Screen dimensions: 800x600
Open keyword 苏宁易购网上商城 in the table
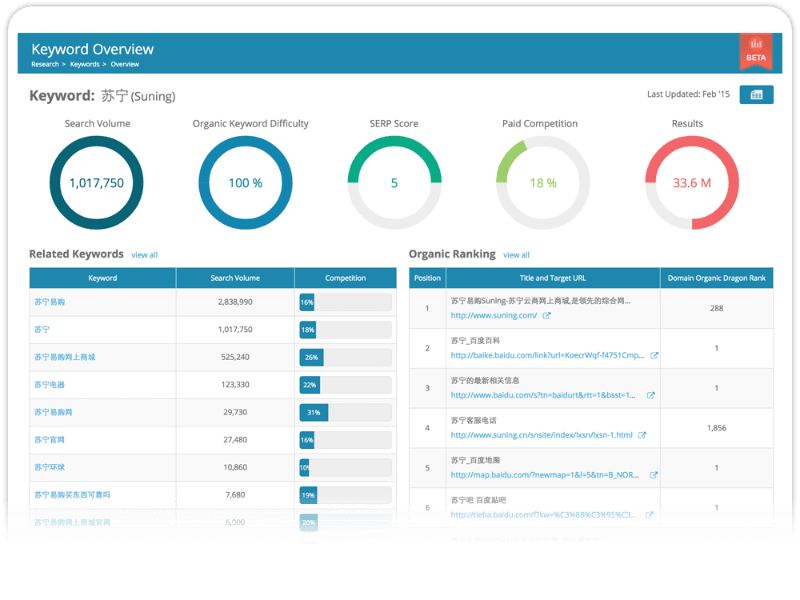click(65, 357)
